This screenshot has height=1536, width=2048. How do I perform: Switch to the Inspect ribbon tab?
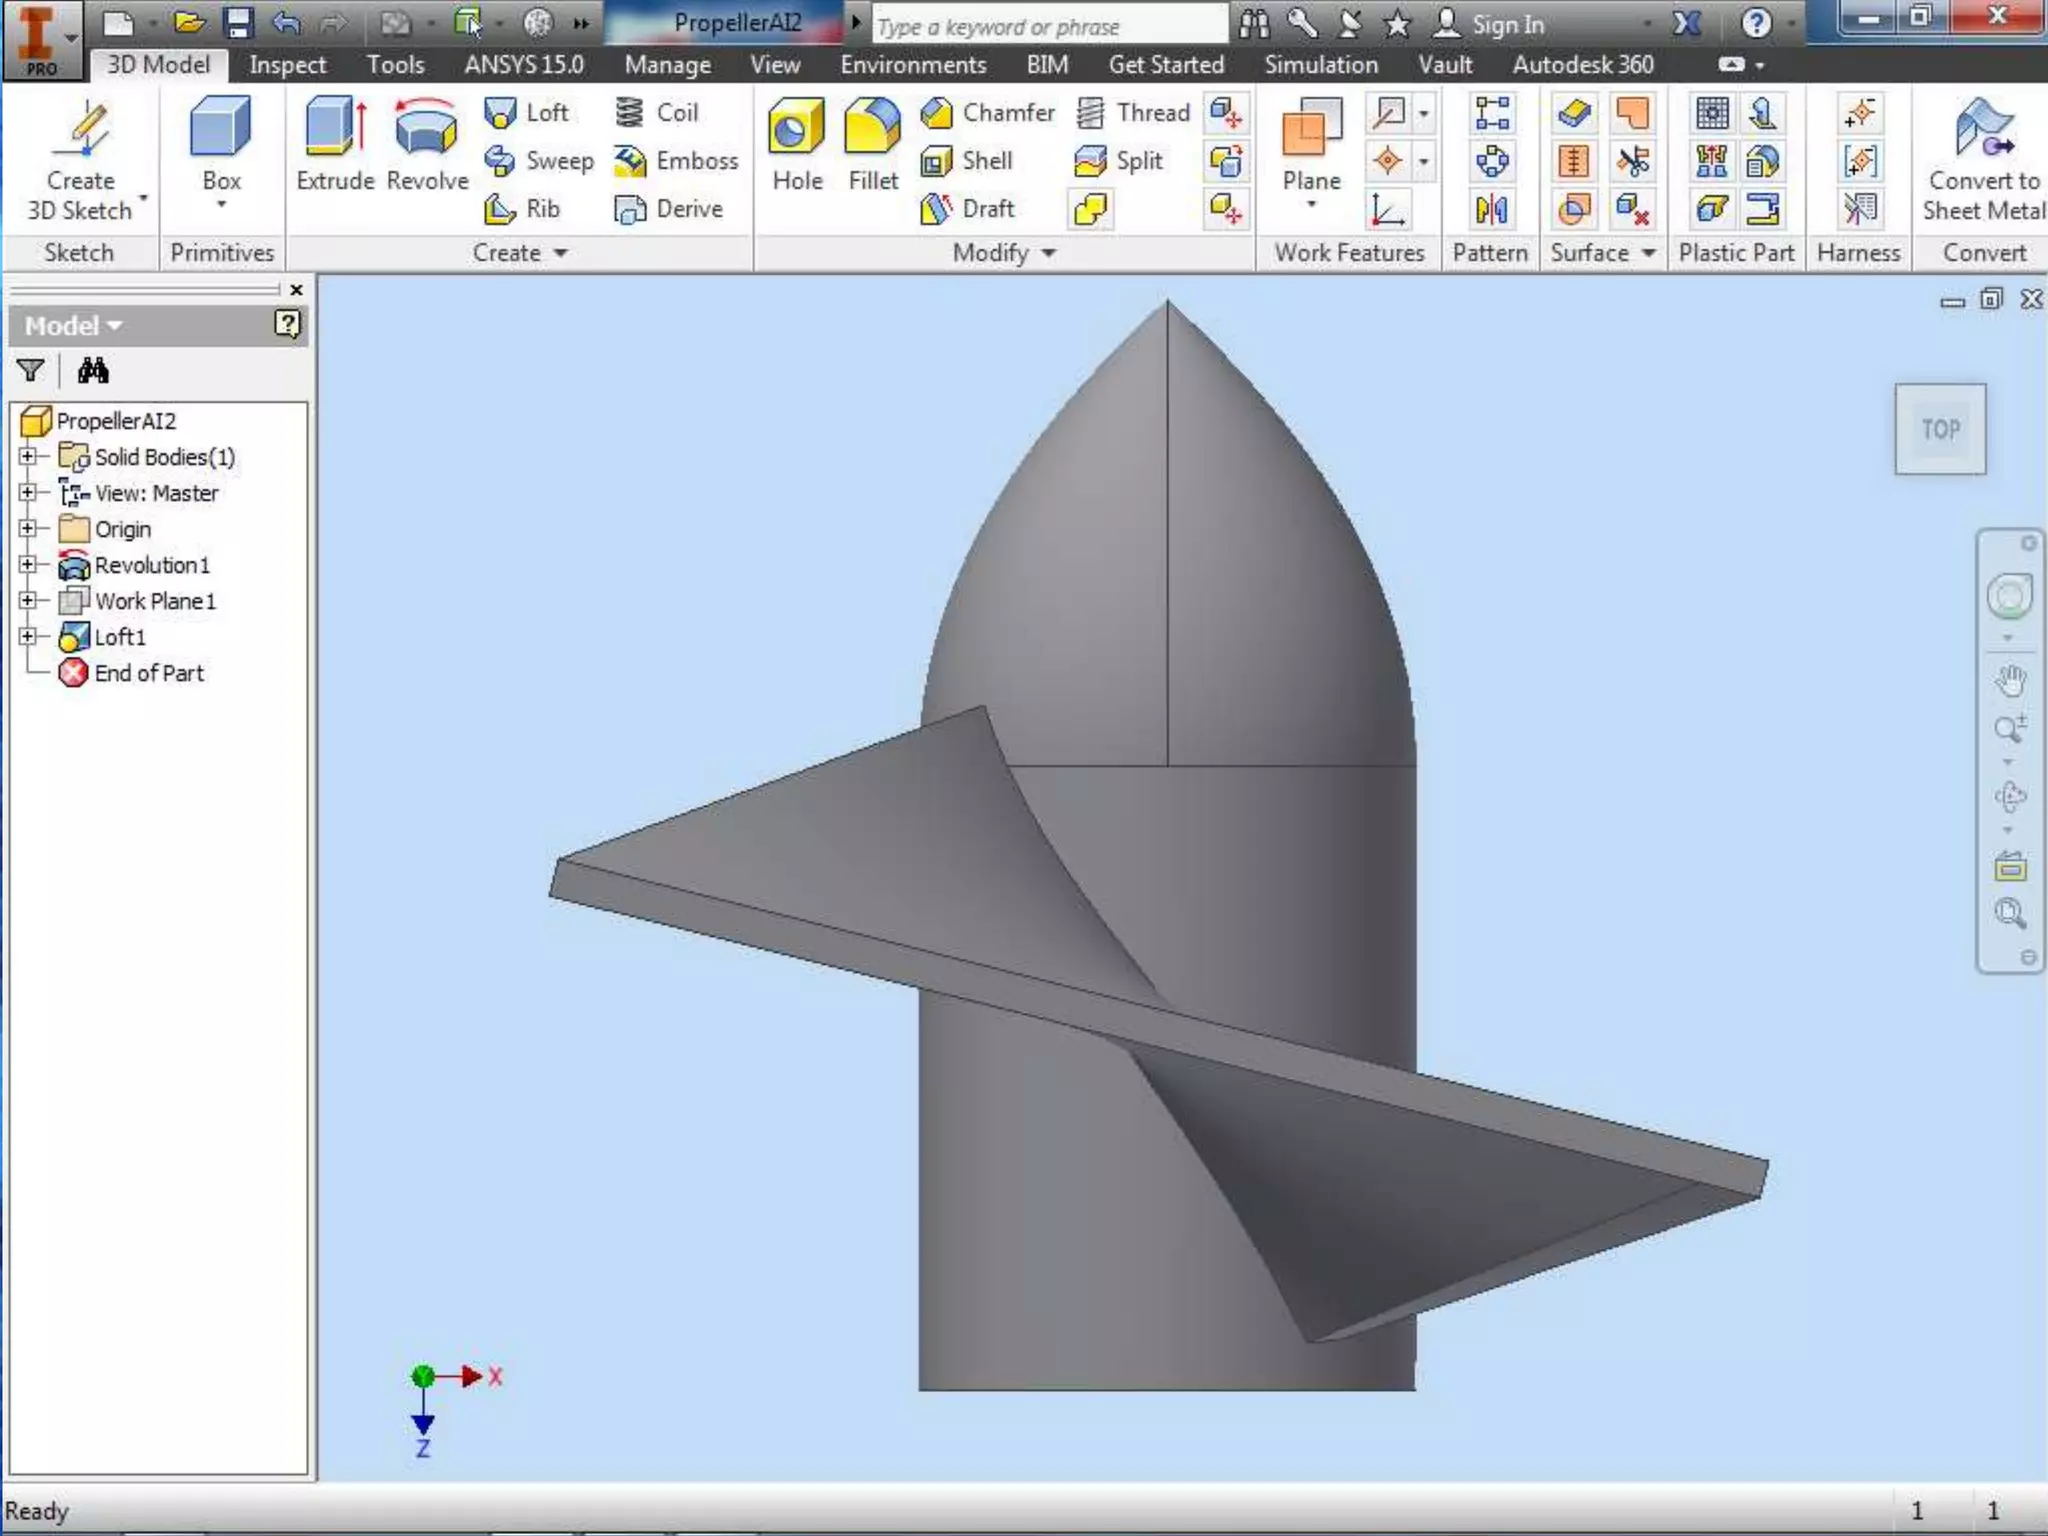point(287,65)
